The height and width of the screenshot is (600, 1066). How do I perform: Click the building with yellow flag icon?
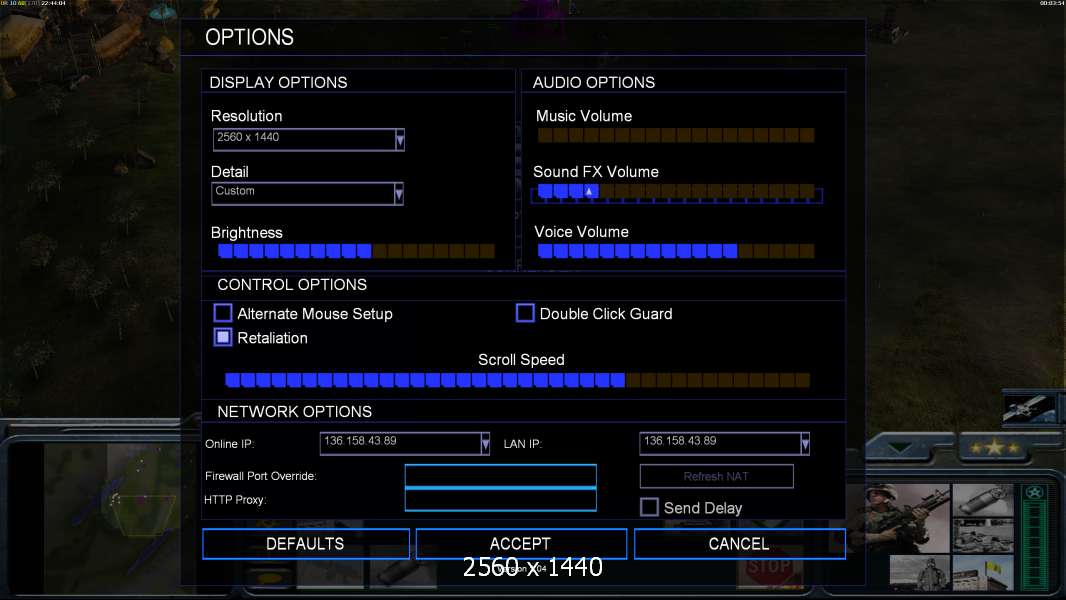click(x=983, y=572)
